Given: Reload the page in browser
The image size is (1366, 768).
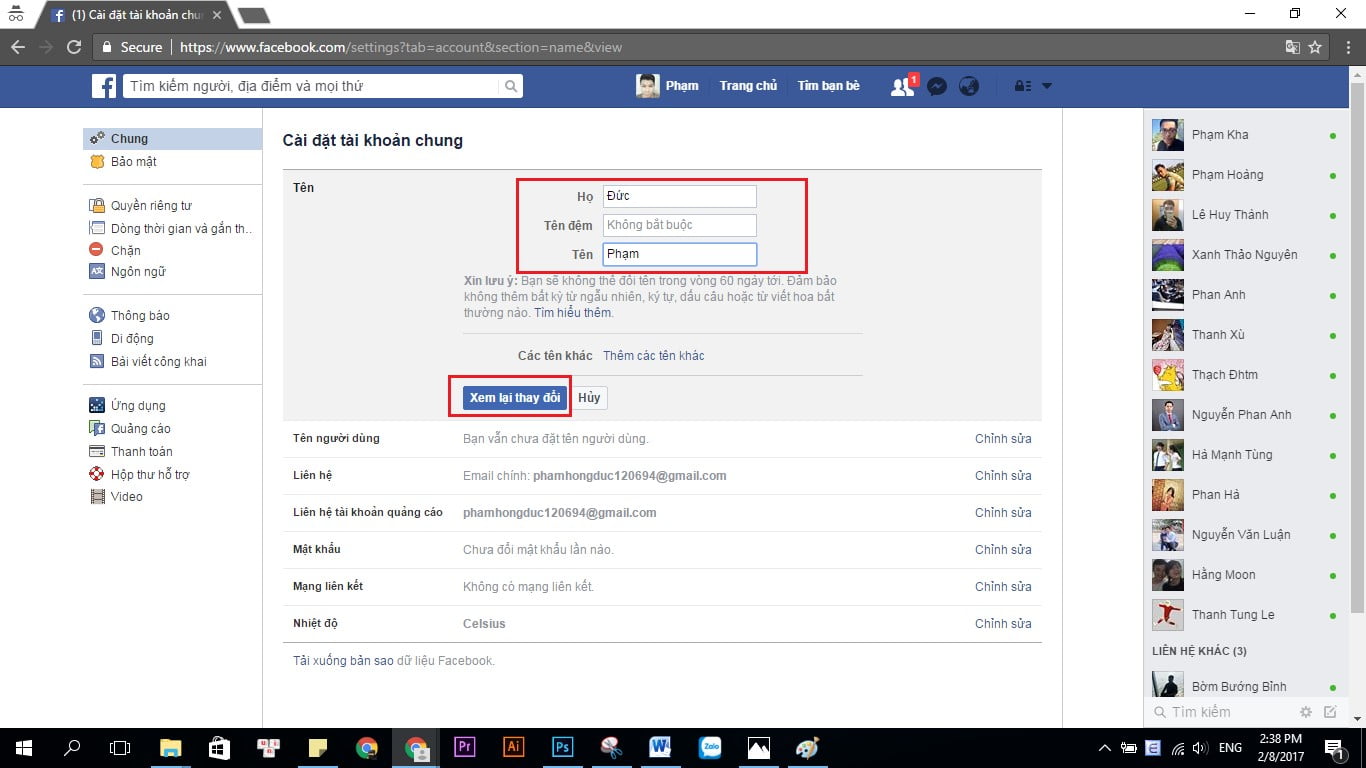Looking at the screenshot, I should [x=74, y=47].
